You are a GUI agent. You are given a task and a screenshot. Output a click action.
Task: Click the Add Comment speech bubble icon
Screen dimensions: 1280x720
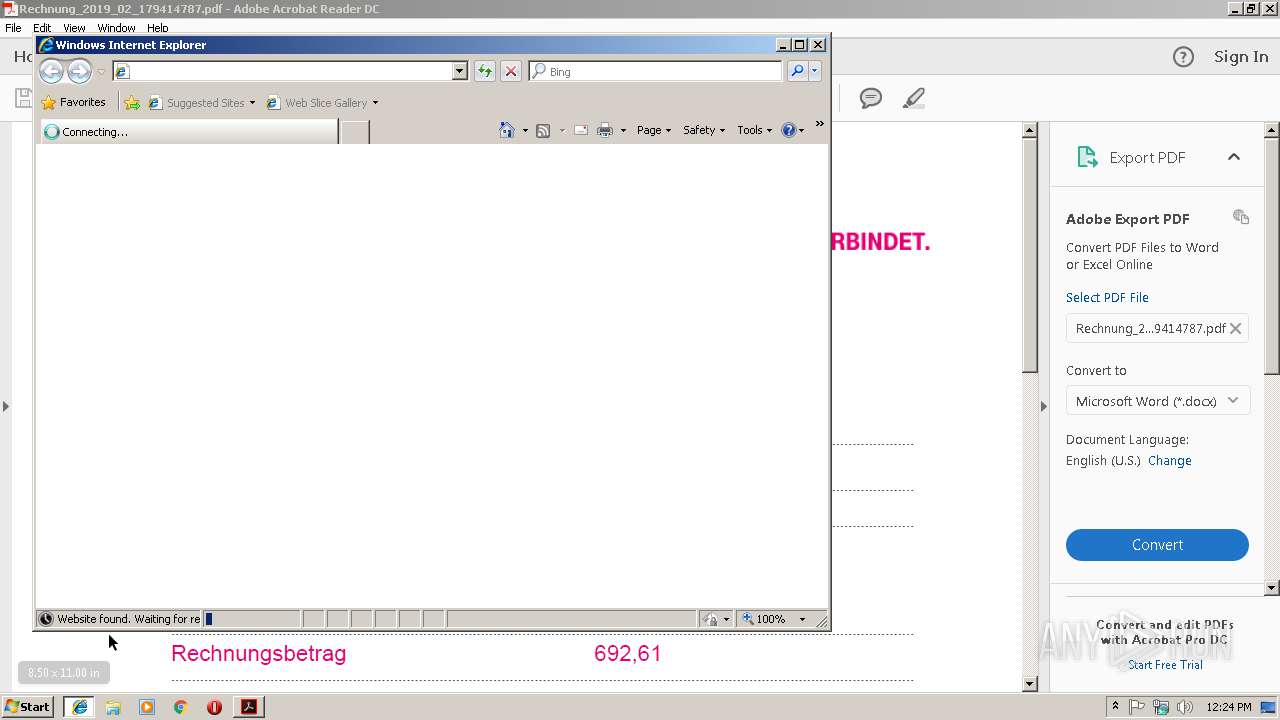[871, 98]
